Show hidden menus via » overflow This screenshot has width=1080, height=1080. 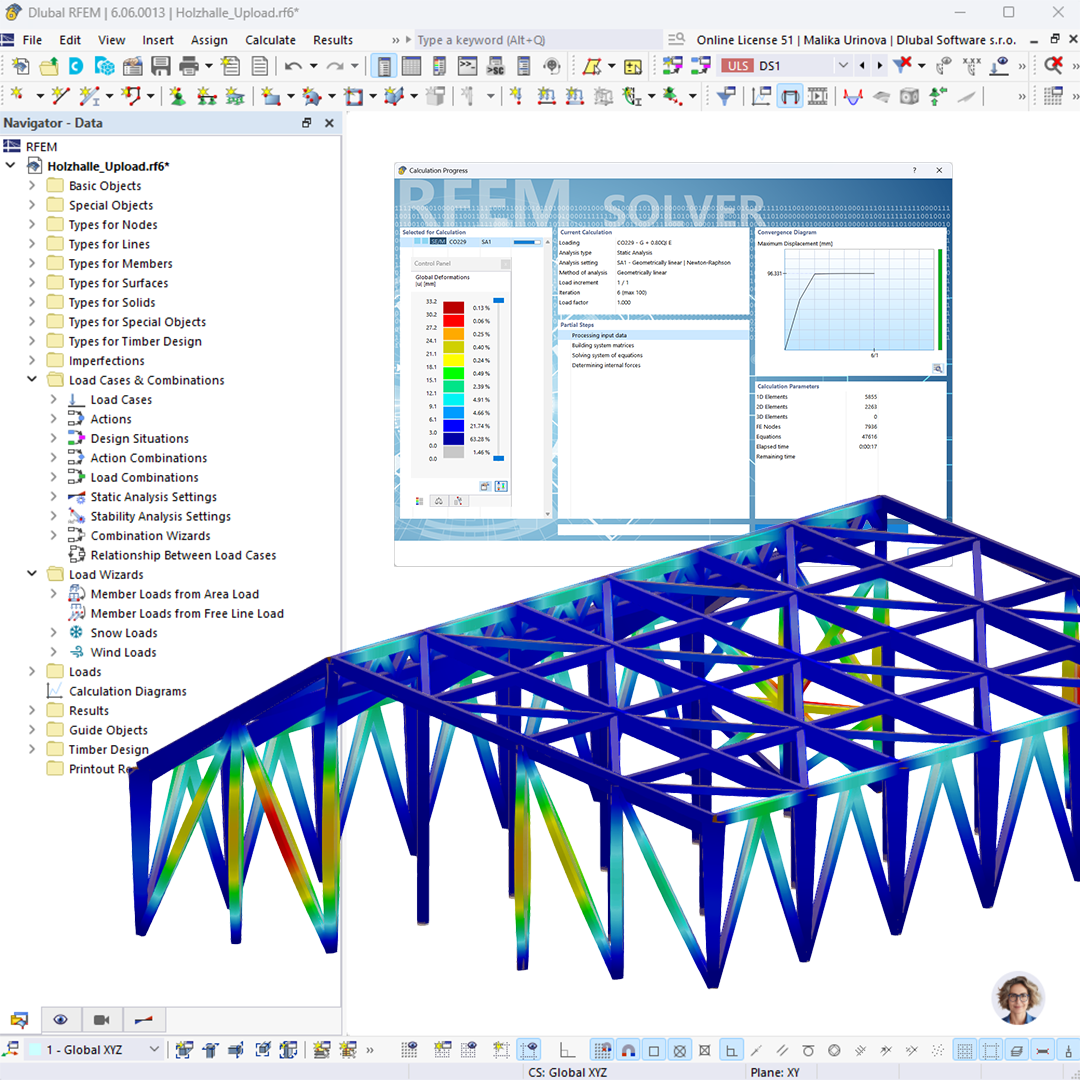(x=395, y=40)
